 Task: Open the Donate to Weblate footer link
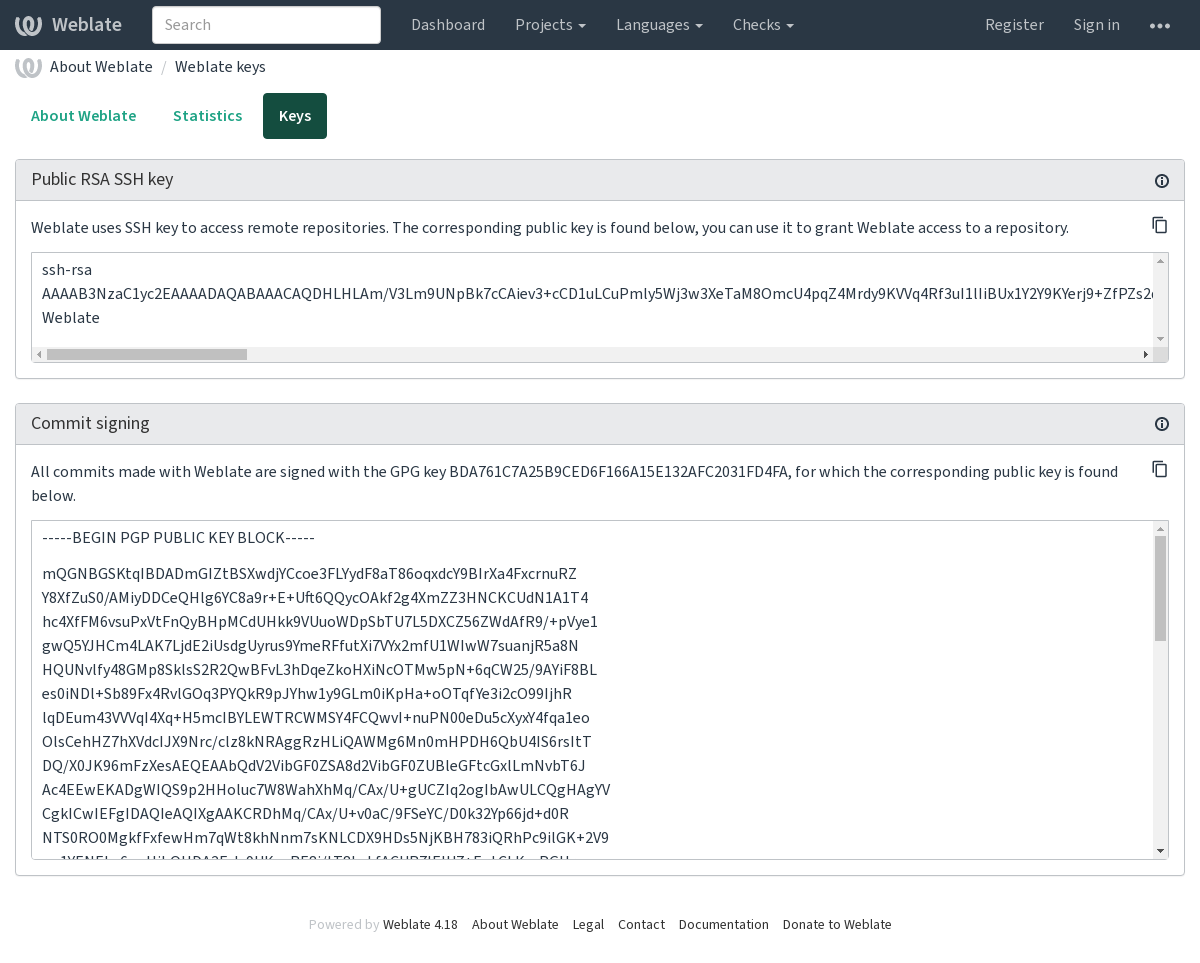pos(837,925)
